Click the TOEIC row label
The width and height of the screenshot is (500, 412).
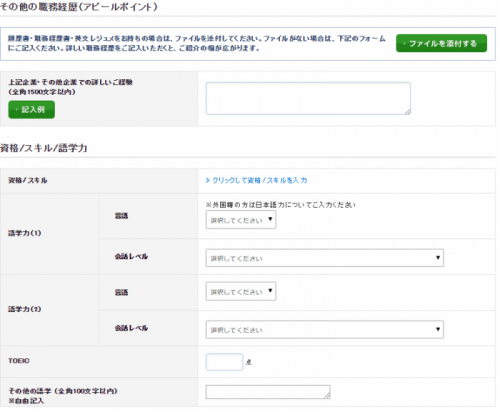[19, 361]
